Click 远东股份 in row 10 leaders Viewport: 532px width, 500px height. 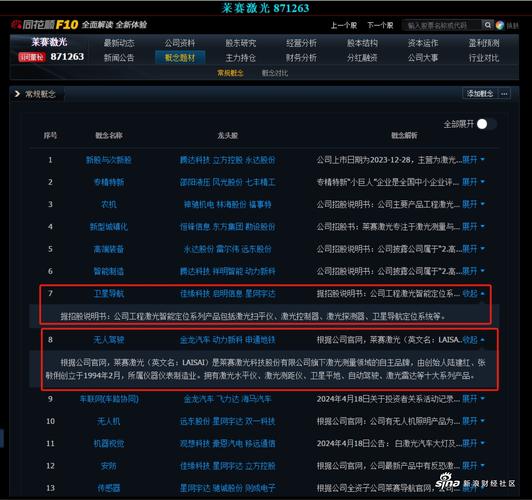pos(195,421)
